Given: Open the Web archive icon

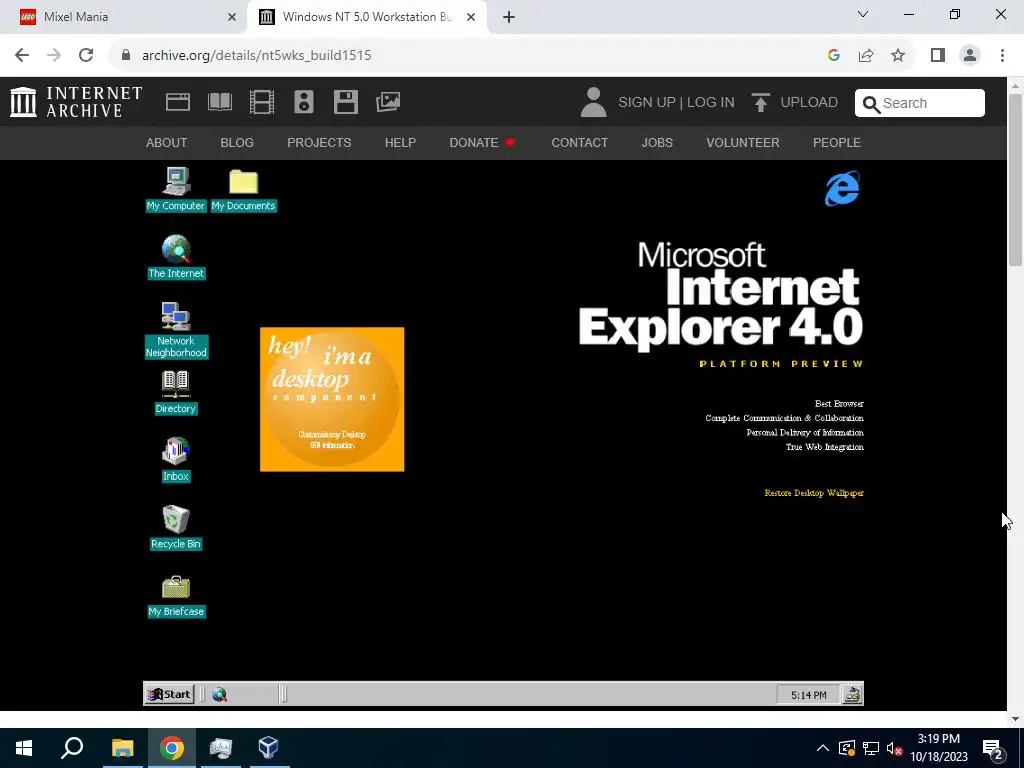Looking at the screenshot, I should (x=178, y=103).
